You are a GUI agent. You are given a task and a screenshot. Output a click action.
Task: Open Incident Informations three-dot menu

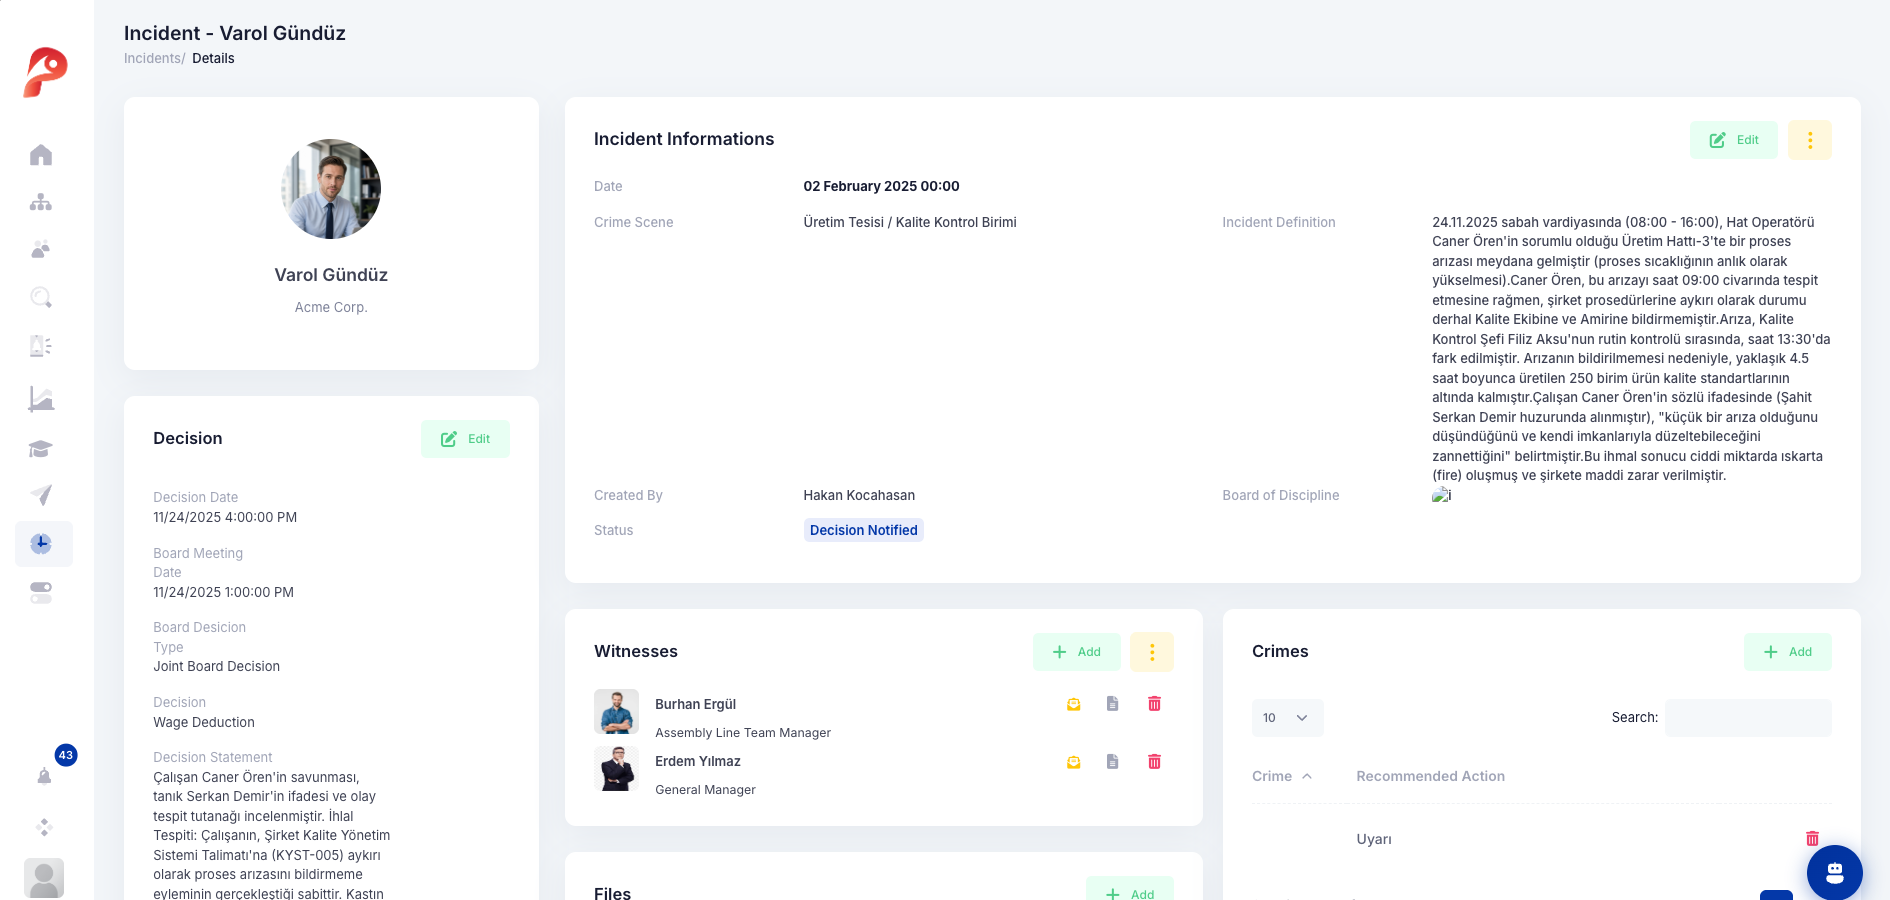point(1809,140)
